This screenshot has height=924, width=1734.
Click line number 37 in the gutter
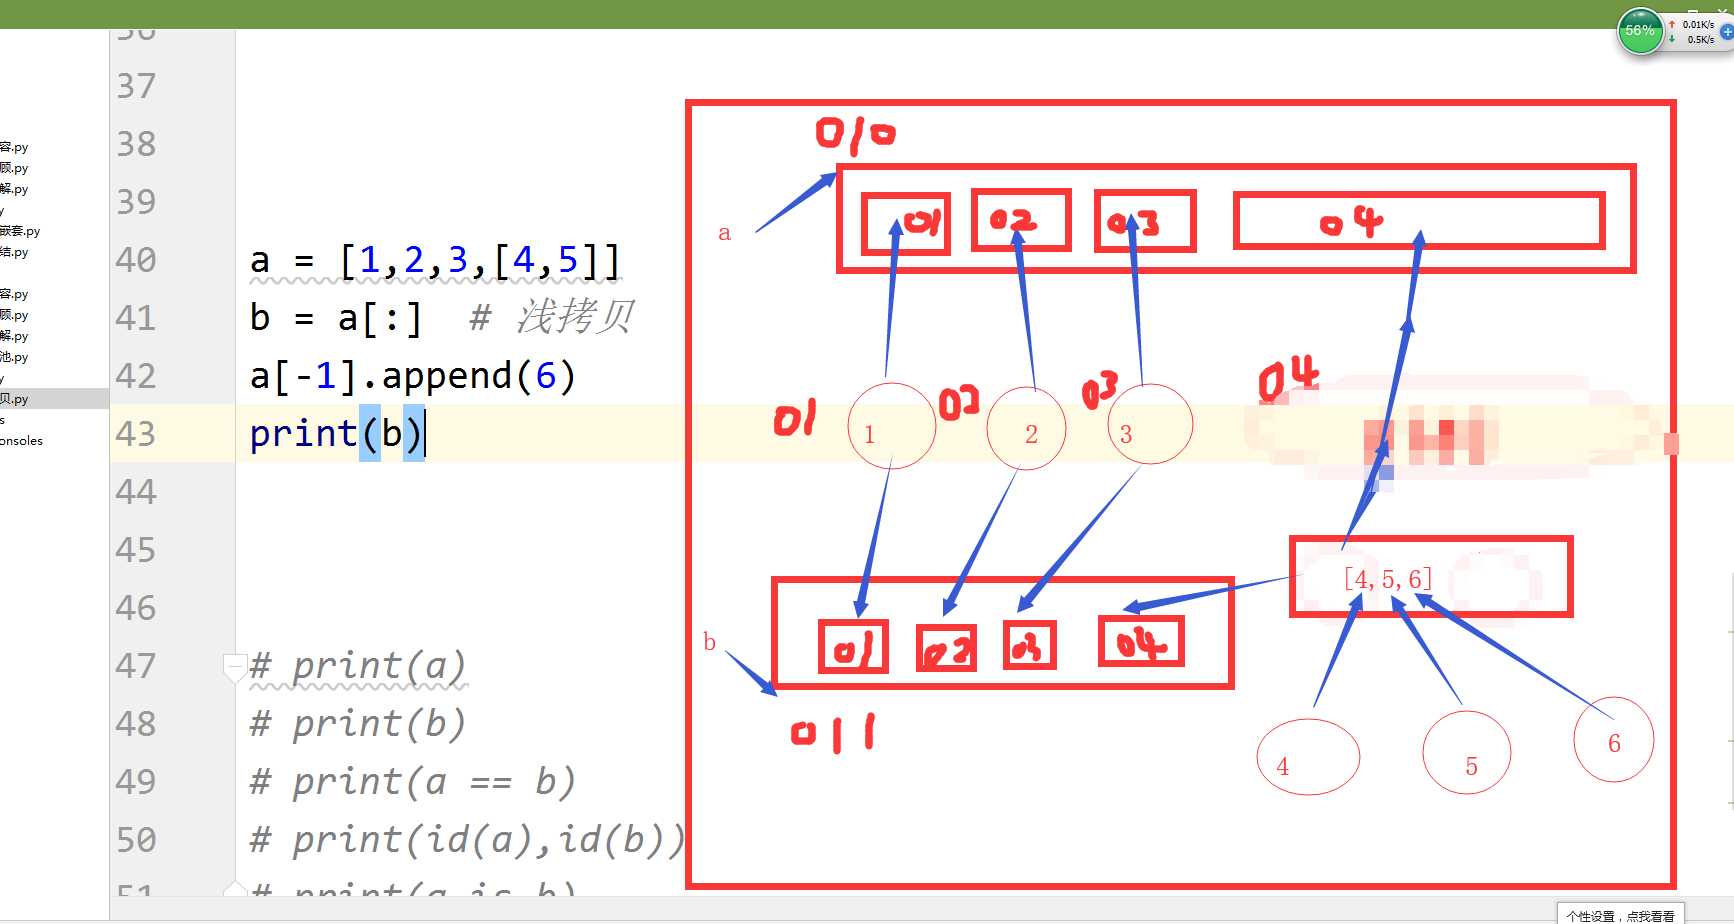coord(136,86)
